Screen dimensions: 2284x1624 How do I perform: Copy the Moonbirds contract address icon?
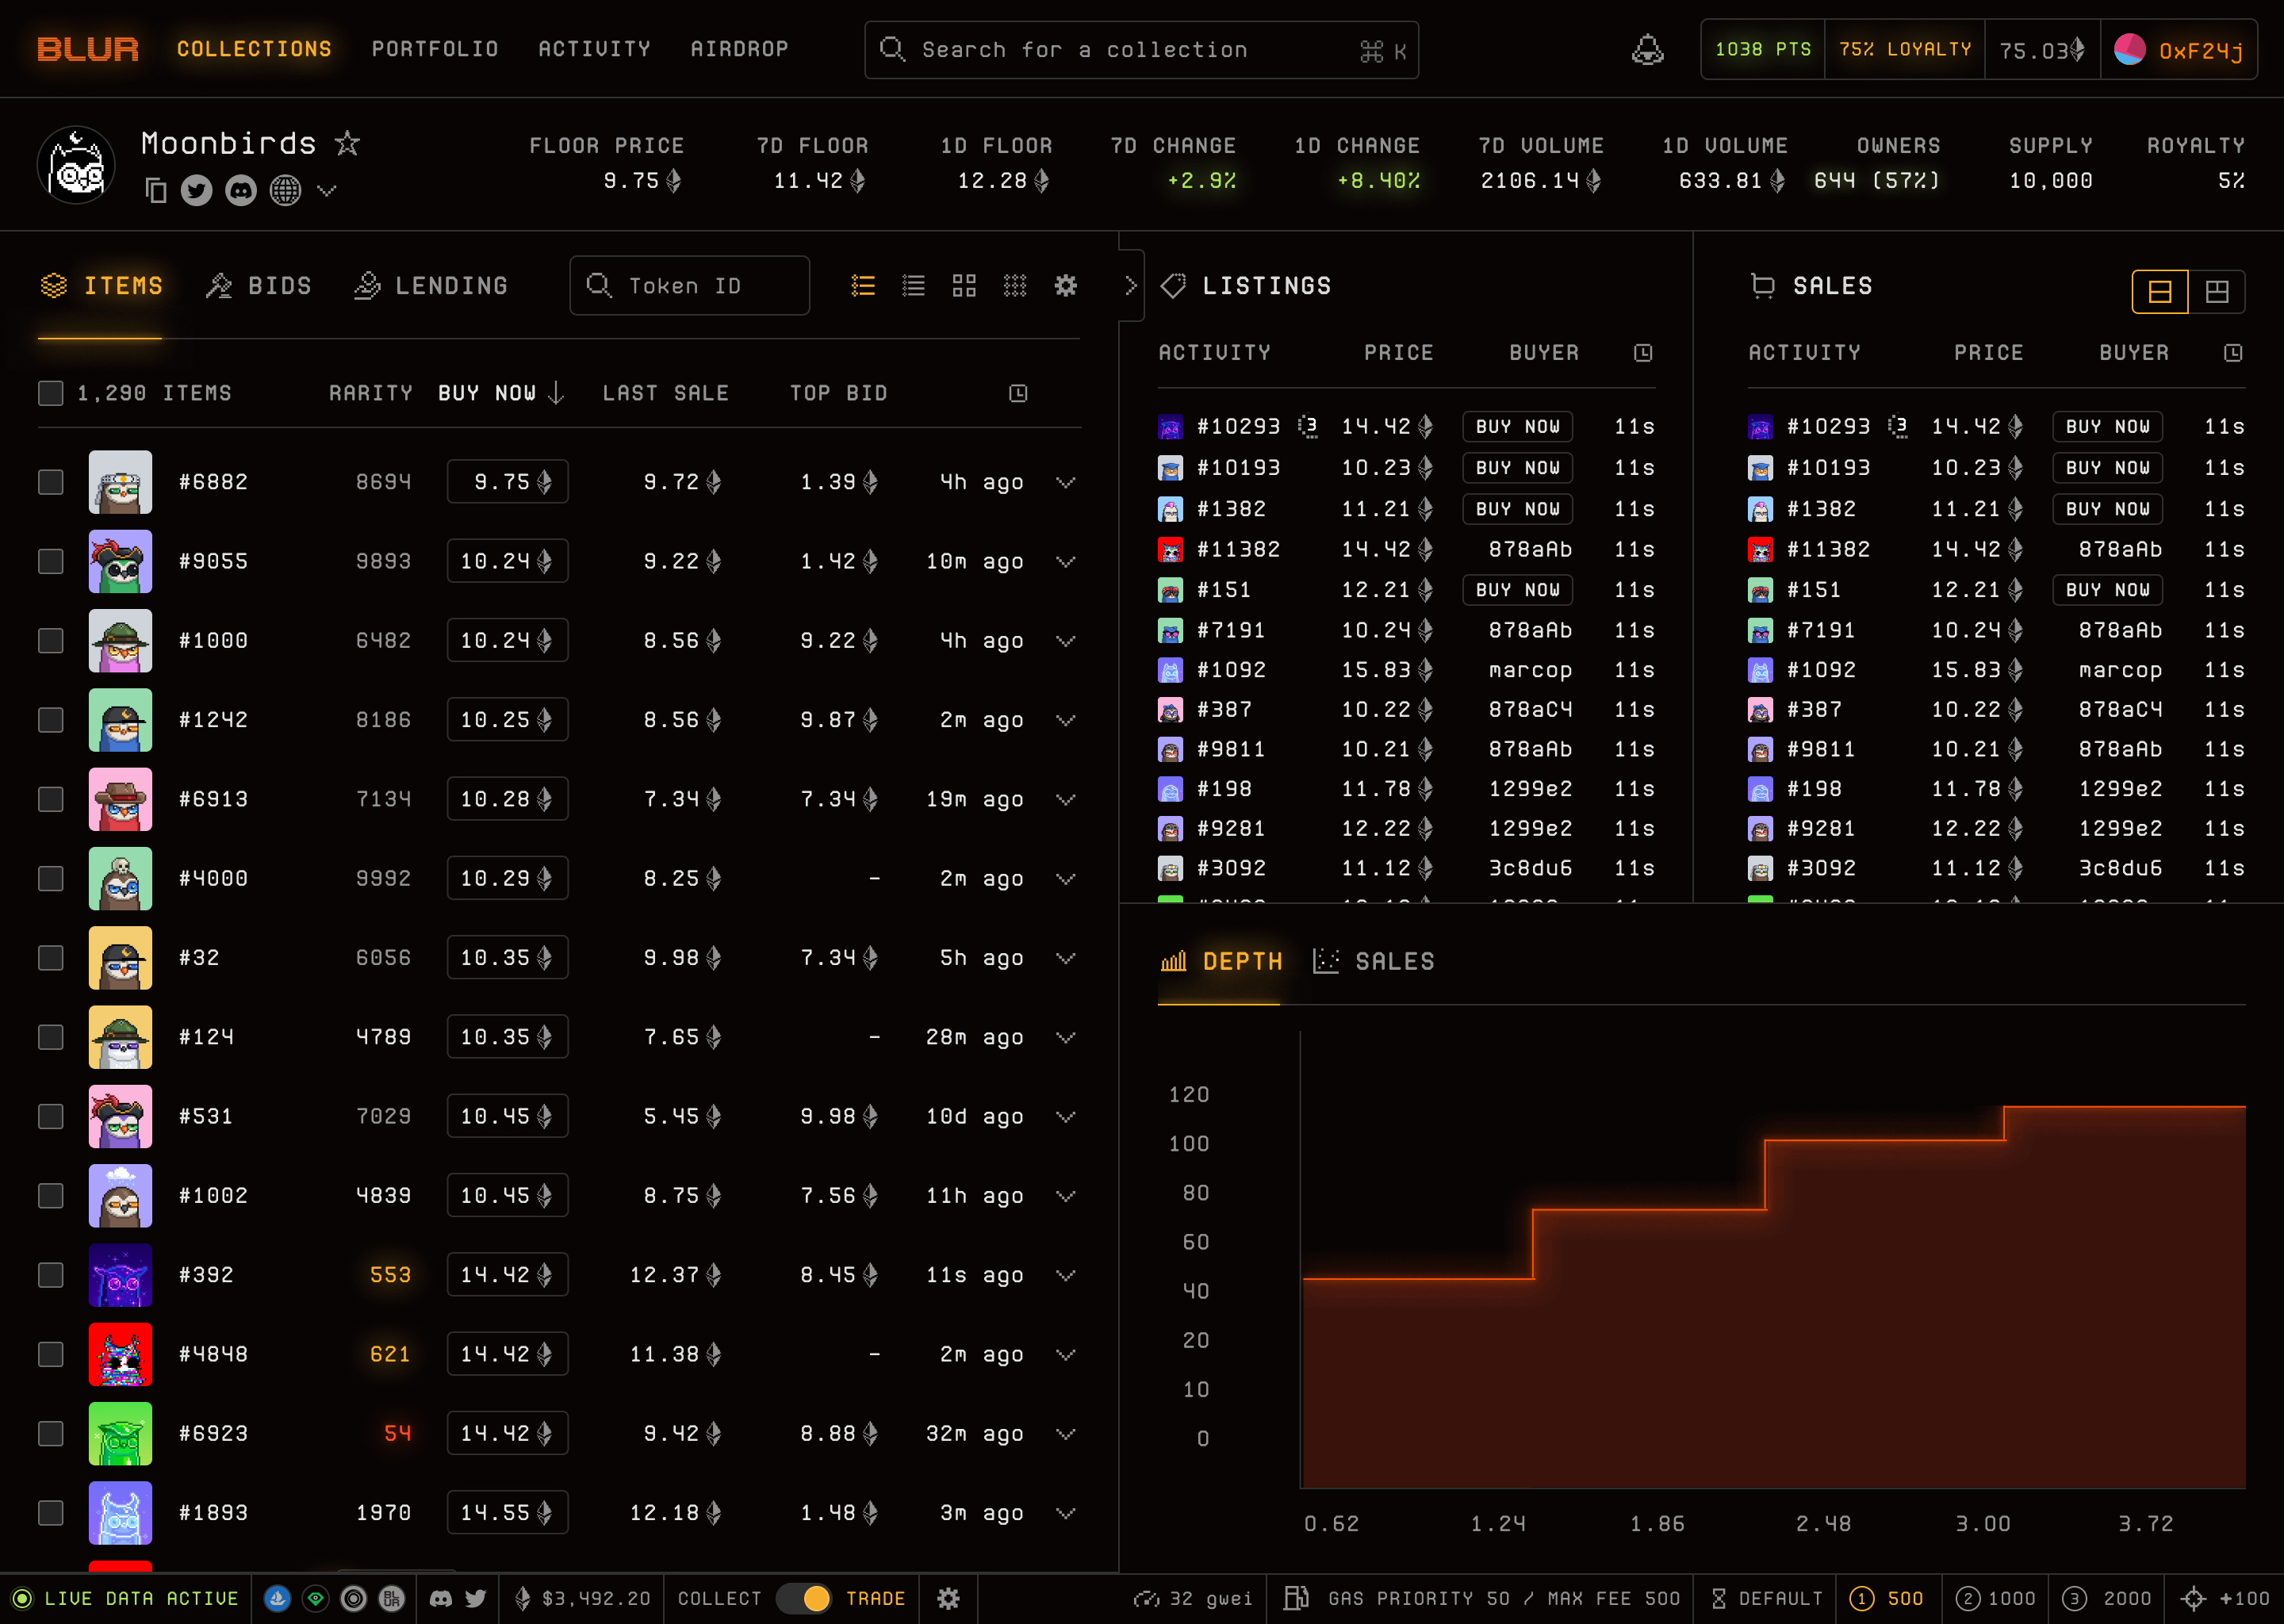(156, 190)
